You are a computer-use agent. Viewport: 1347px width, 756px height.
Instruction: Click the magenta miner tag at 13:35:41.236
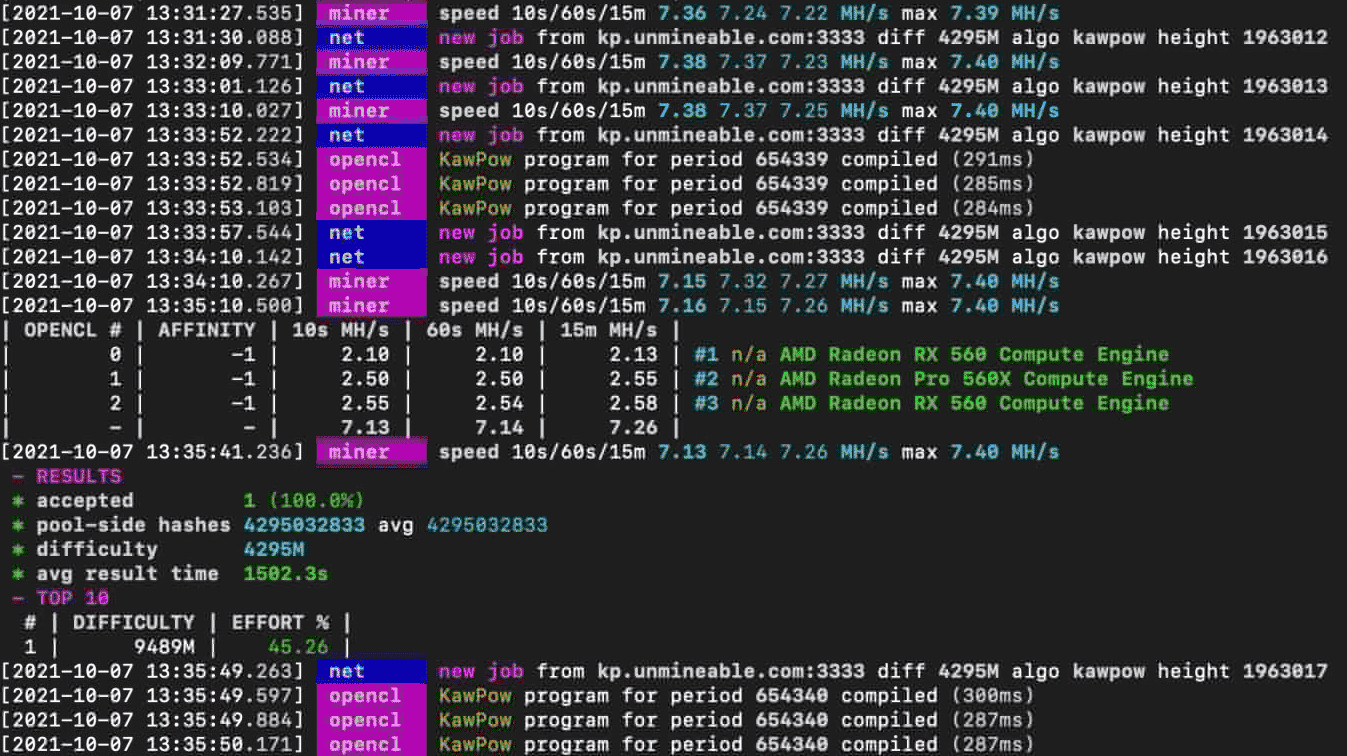pos(371,452)
